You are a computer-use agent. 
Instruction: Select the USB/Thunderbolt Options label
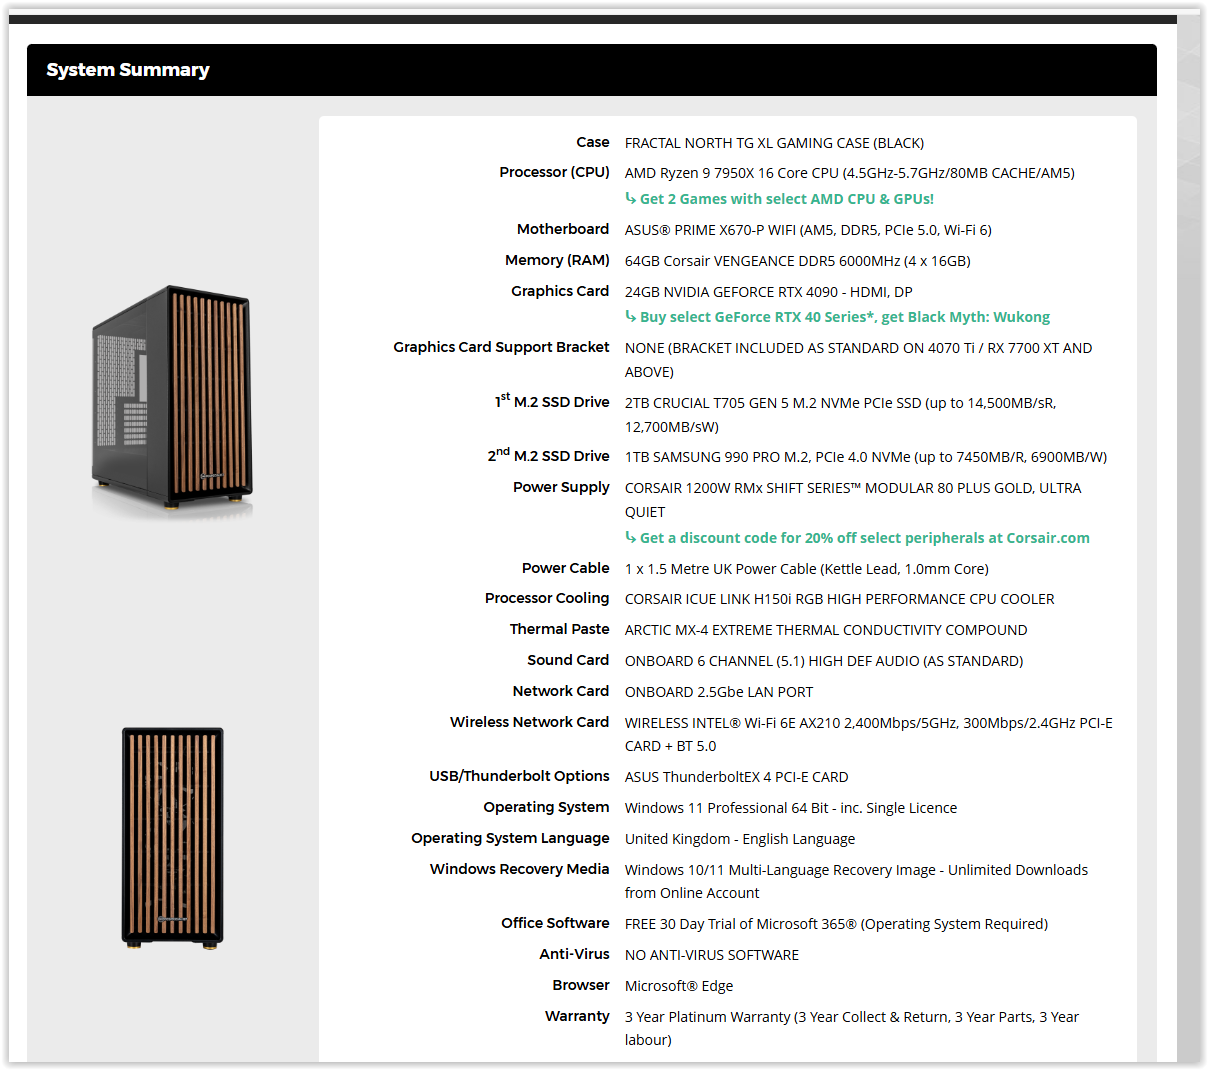pos(519,776)
